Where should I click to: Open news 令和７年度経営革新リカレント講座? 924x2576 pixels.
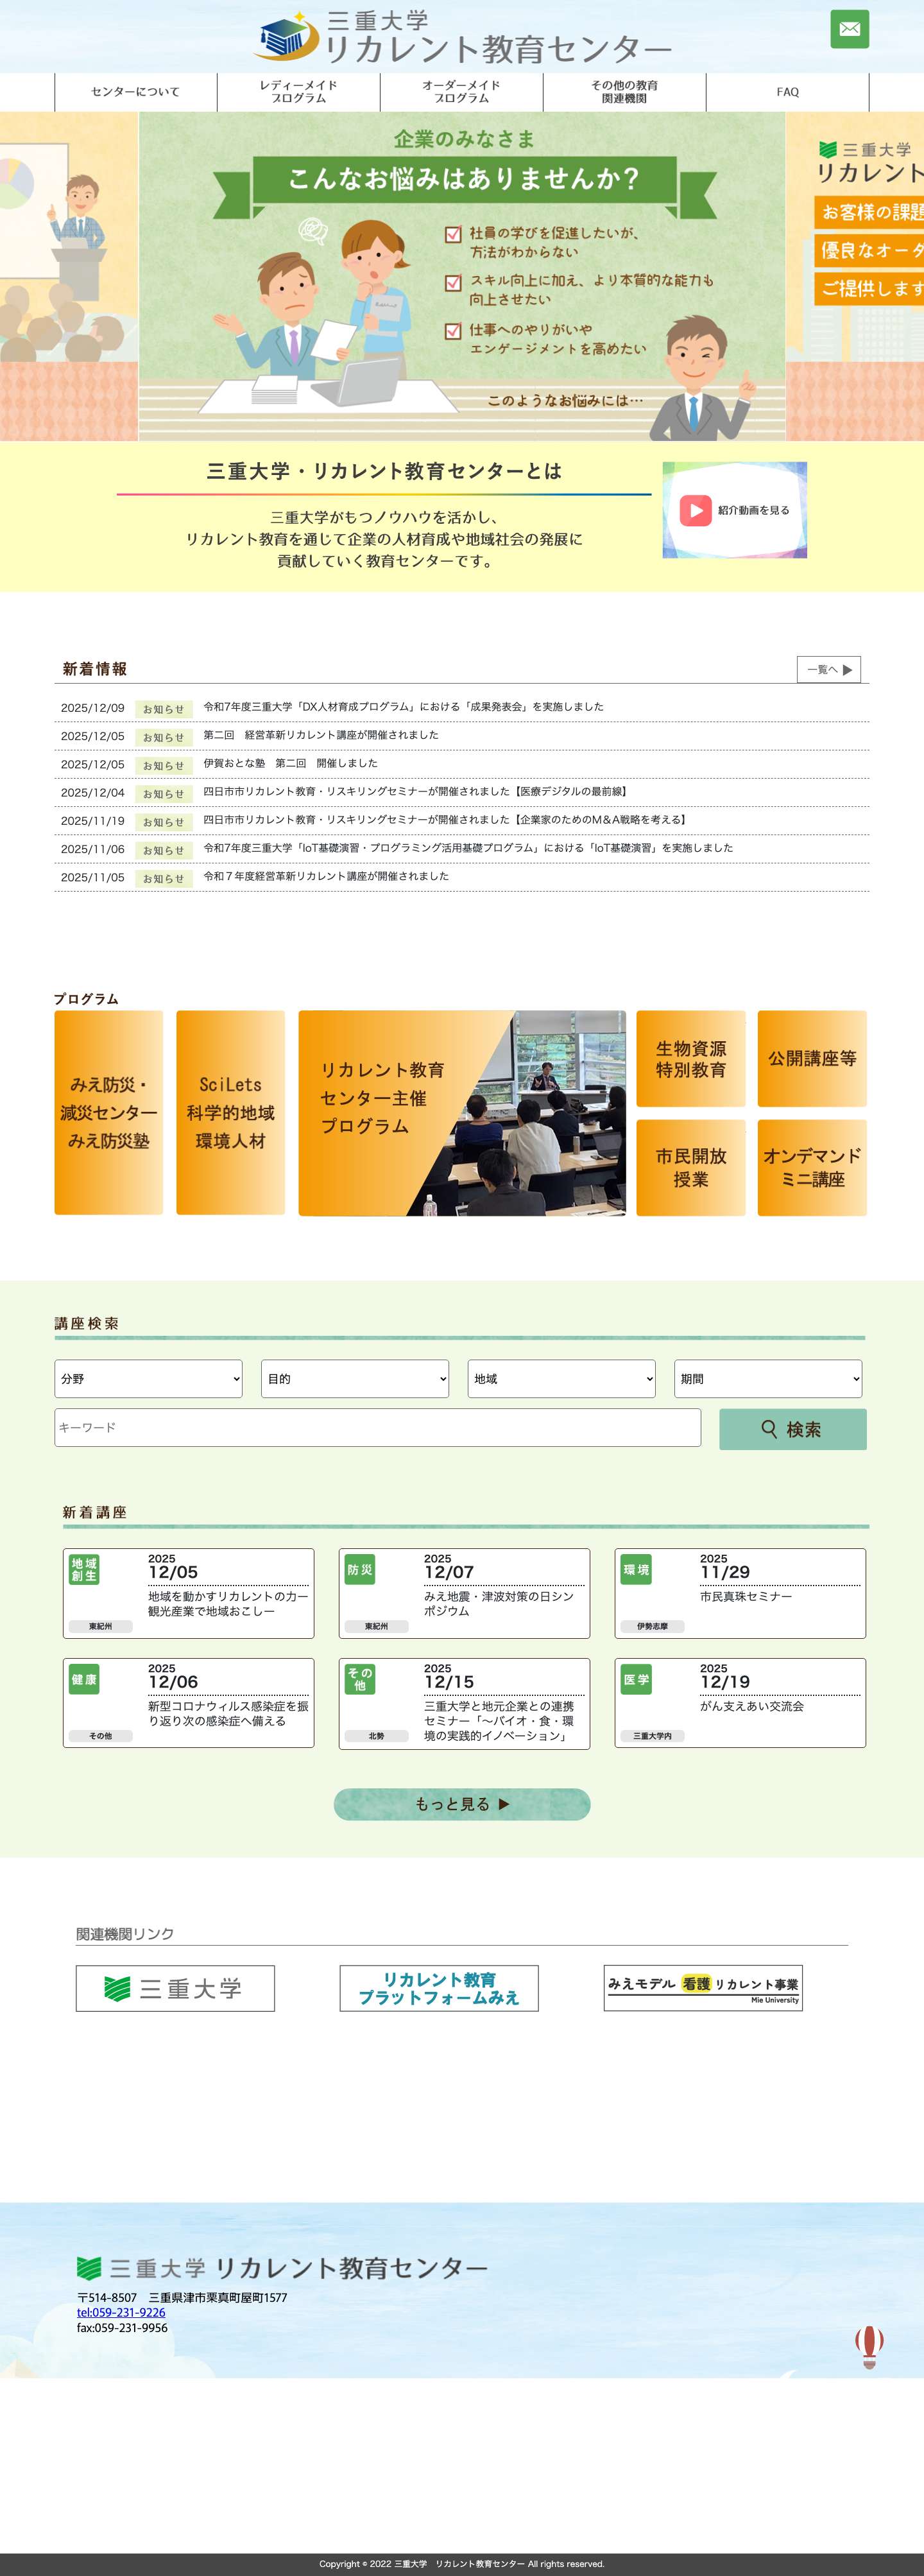click(x=326, y=876)
